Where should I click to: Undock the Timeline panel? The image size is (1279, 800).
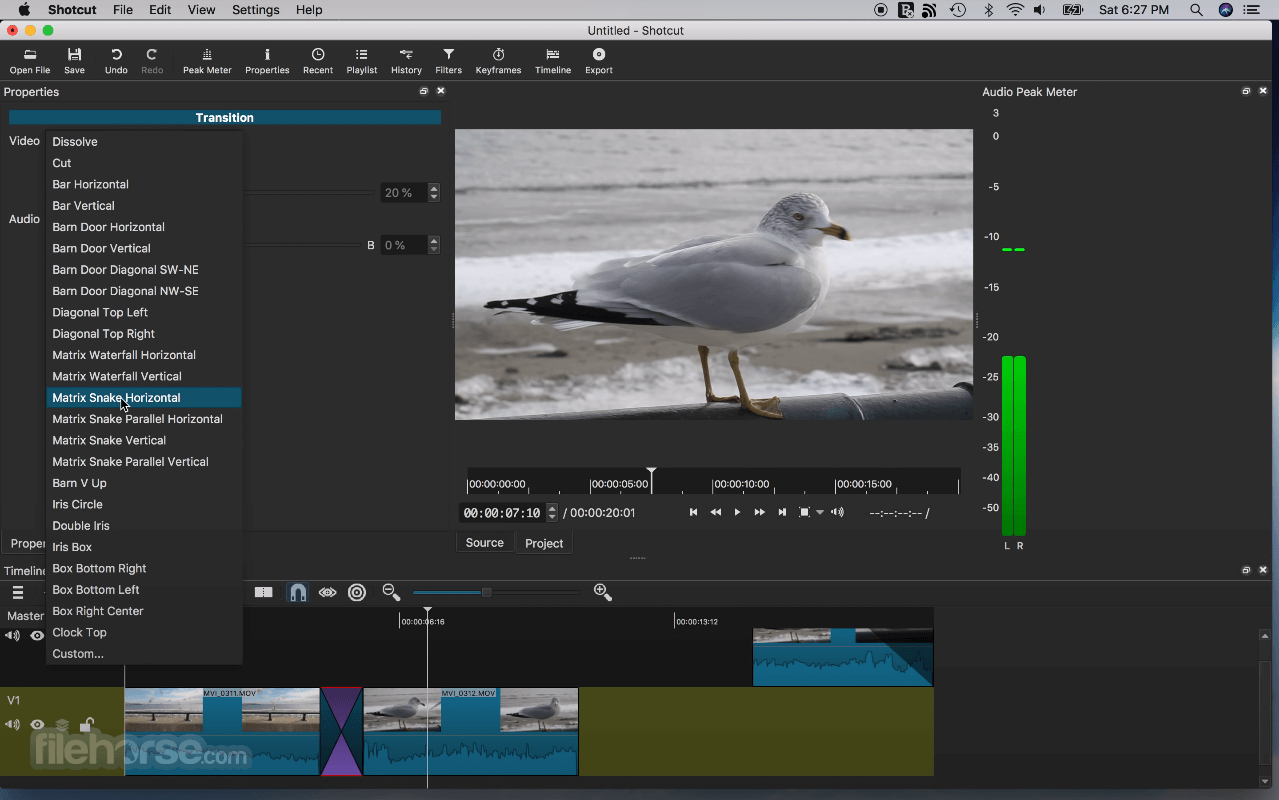coord(1246,570)
